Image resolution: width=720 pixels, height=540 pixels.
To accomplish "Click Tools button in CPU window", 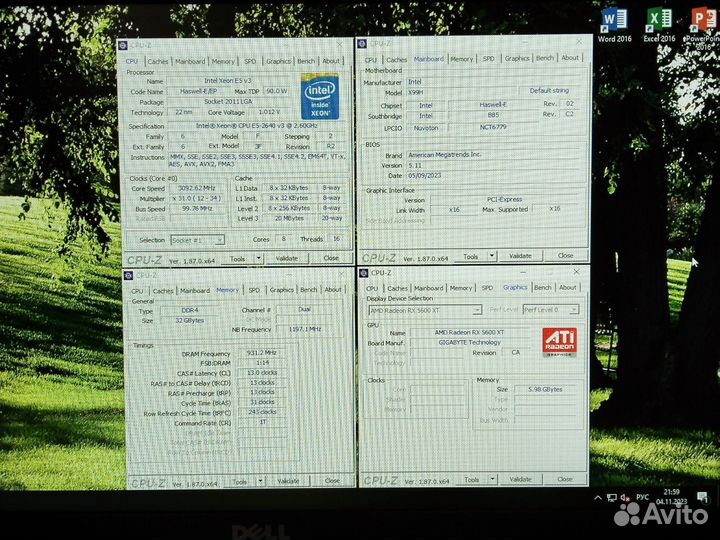I will [237, 259].
